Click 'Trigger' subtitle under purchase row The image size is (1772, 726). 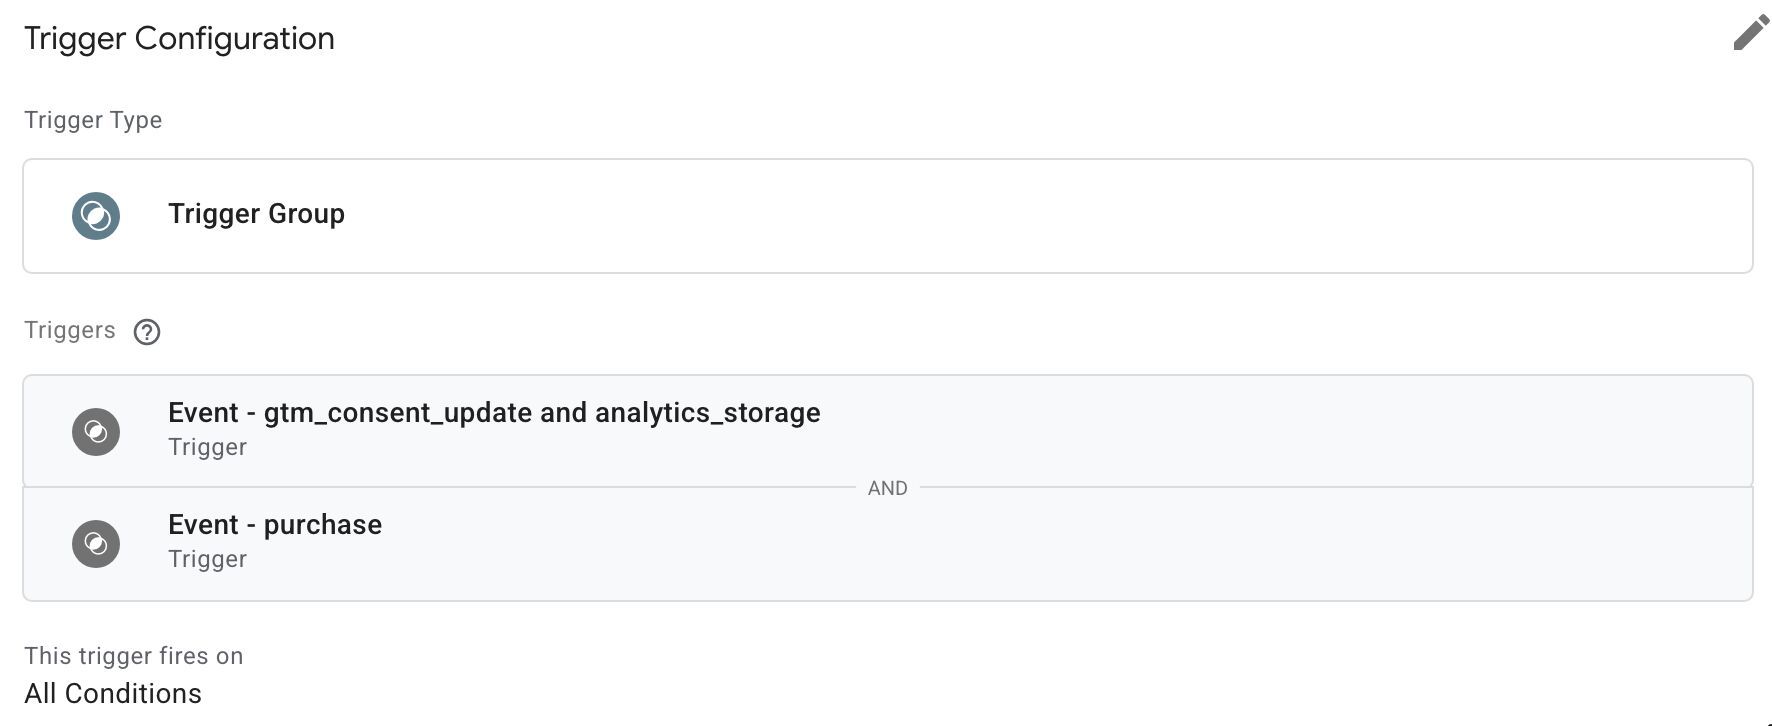[x=207, y=559]
